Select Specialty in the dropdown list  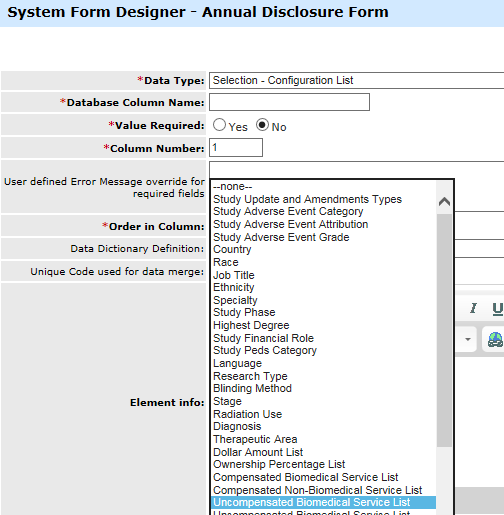coord(323,300)
